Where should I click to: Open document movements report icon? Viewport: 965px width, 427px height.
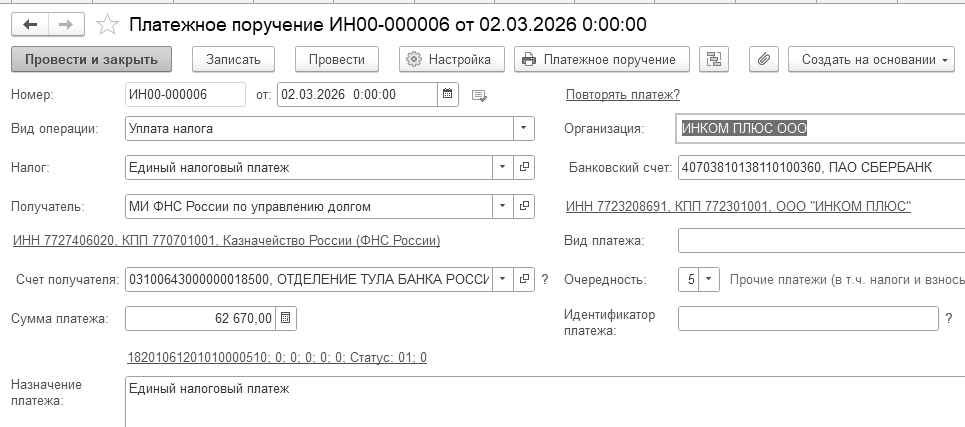click(x=714, y=59)
